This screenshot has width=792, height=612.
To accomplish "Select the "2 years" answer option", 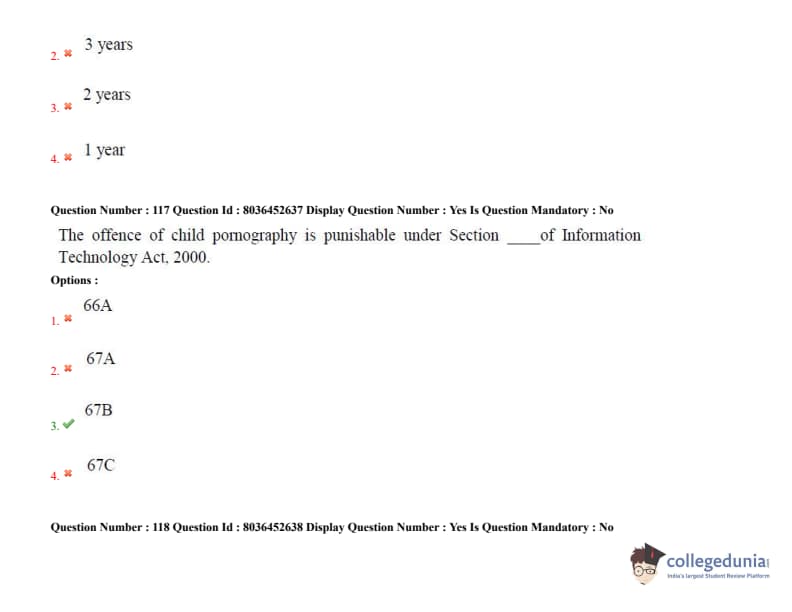I will click(x=107, y=95).
